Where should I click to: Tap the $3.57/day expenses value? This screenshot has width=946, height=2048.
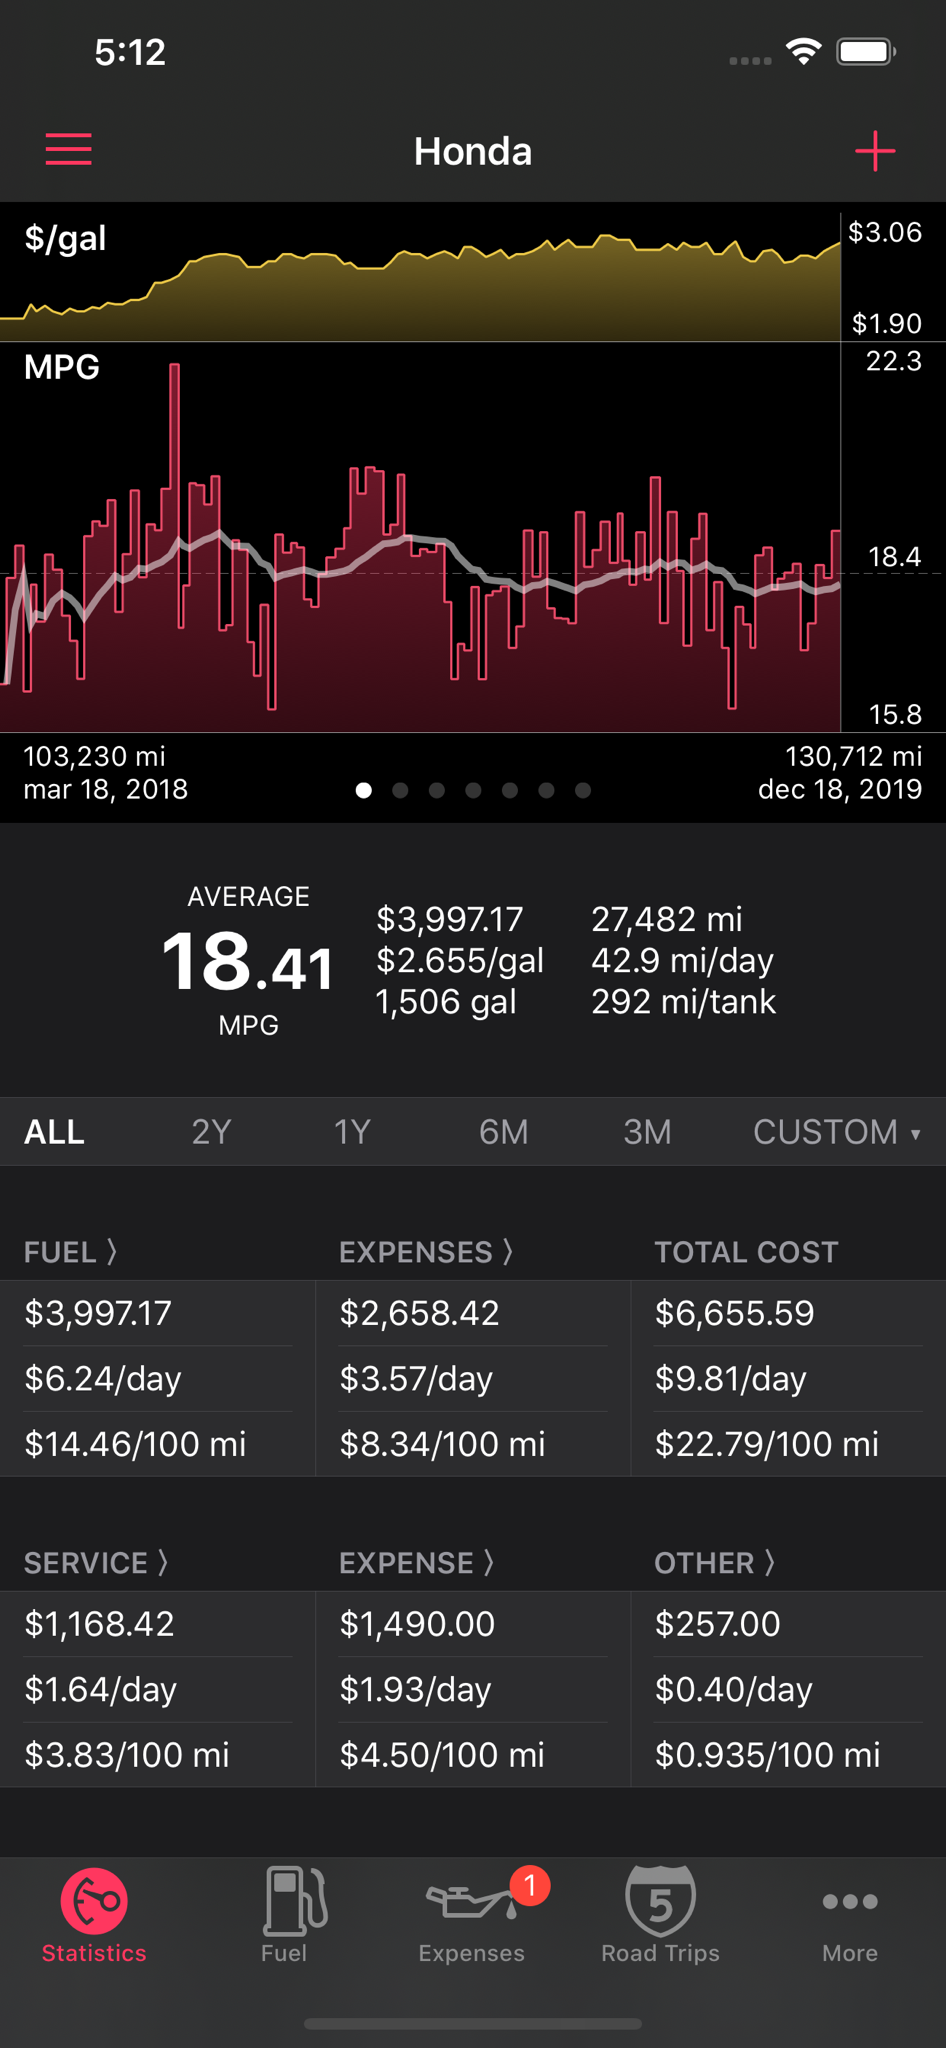pyautogui.click(x=416, y=1378)
